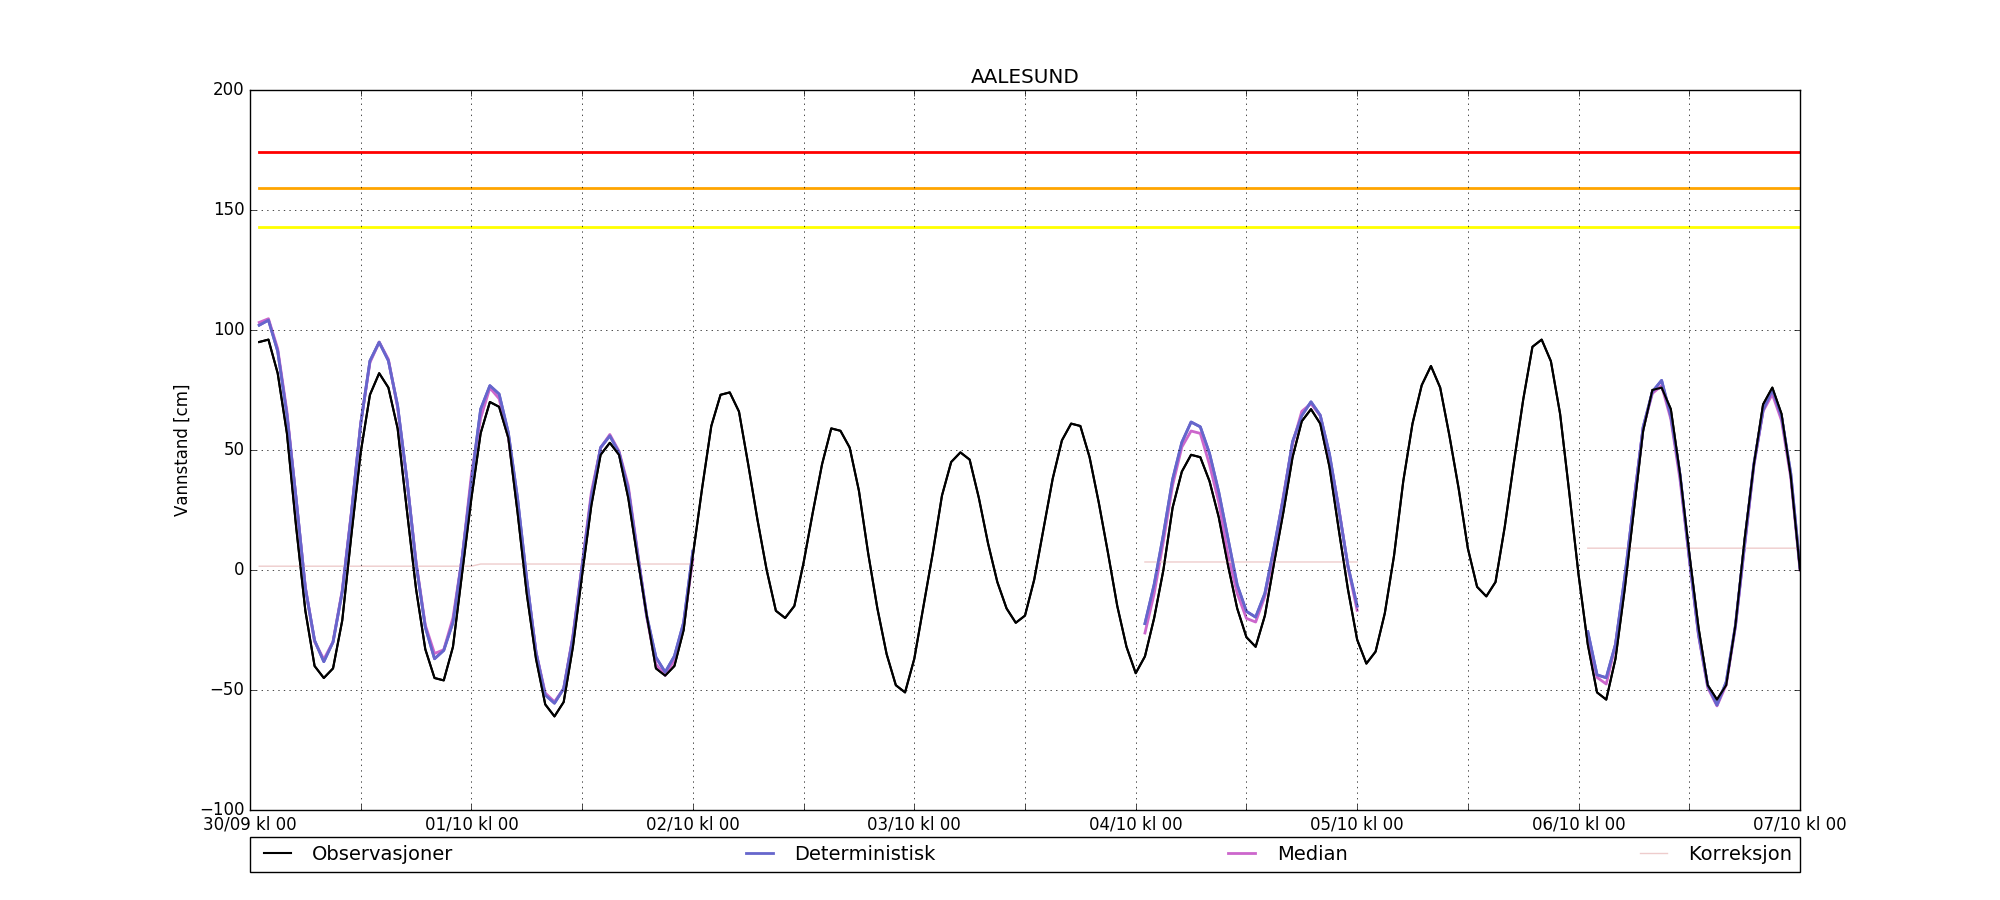This screenshot has width=2000, height=900.
Task: Click the 03/10 kl 00 x-axis tick label
Action: click(914, 825)
